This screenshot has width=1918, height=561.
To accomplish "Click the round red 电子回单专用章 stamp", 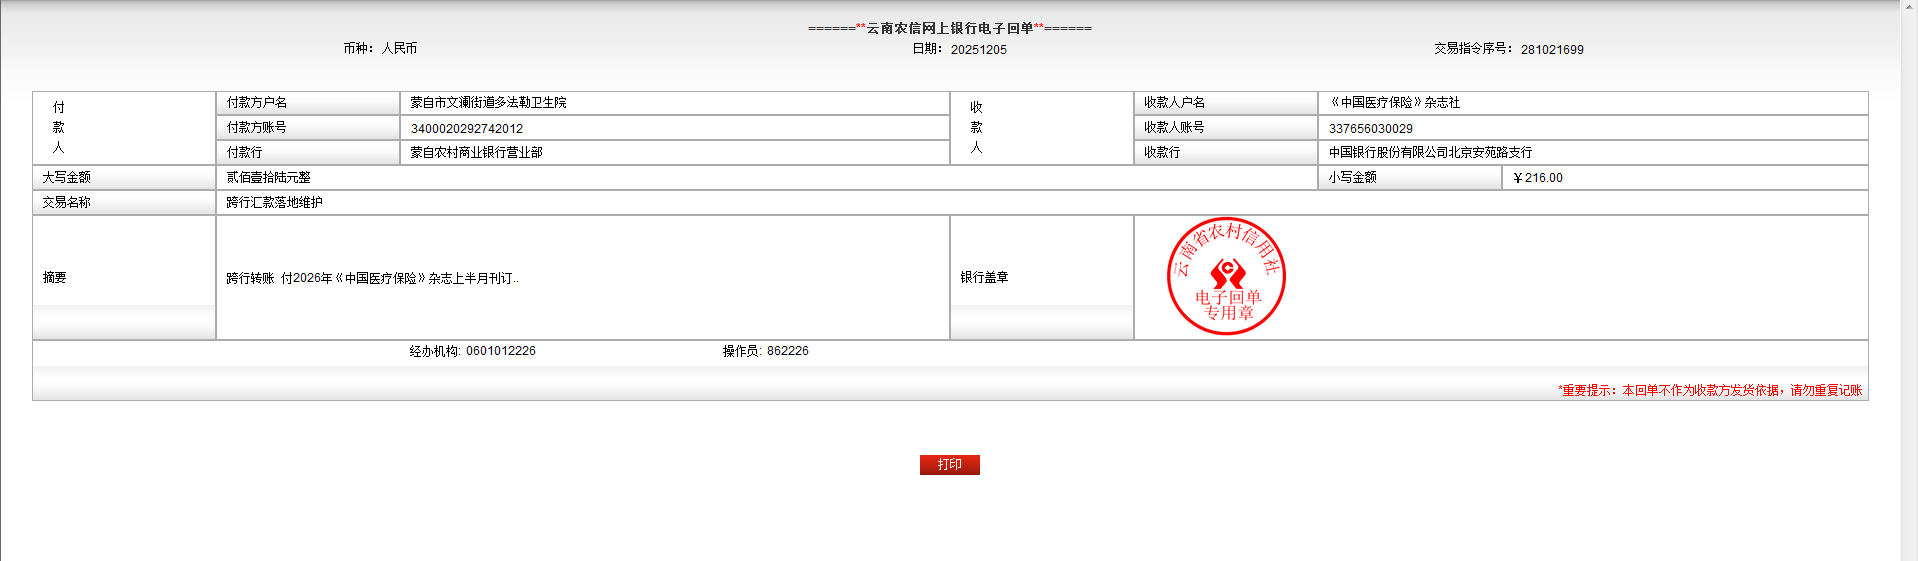I will point(1226,276).
